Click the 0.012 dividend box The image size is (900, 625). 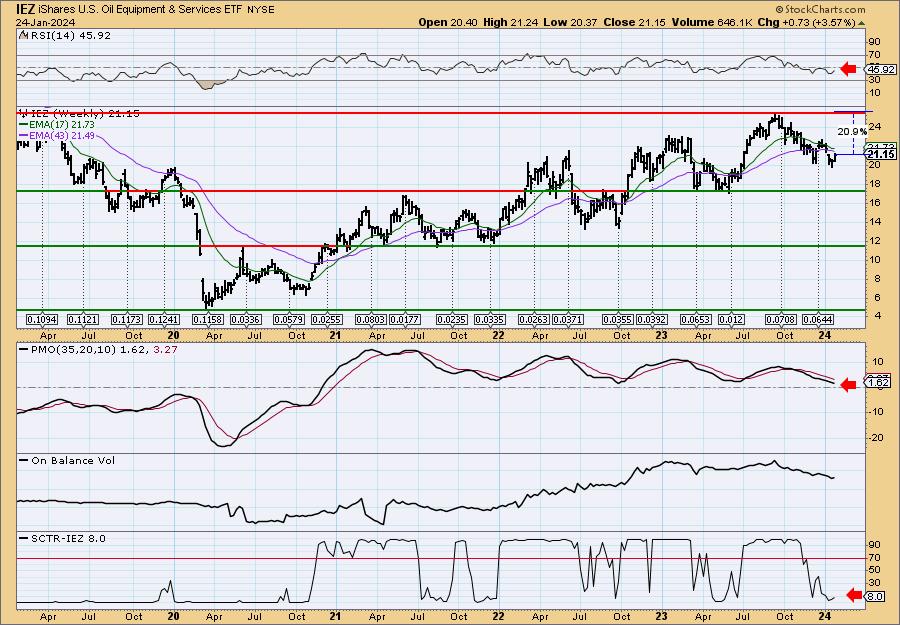[x=731, y=319]
